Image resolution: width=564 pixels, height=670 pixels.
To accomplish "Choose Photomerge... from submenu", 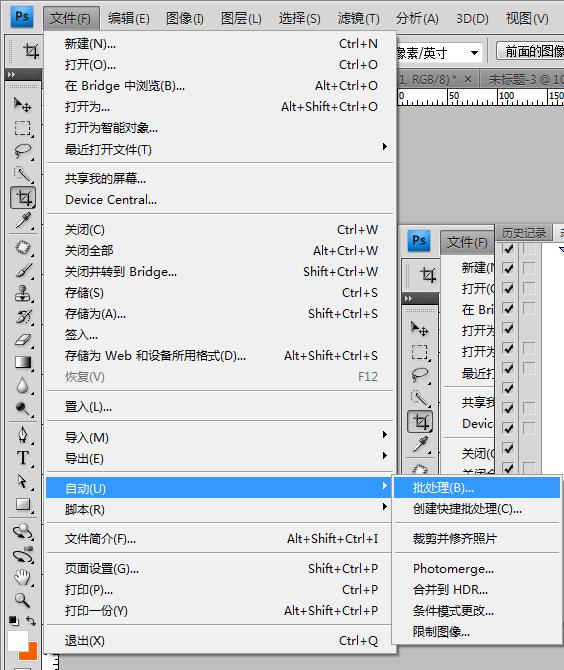I will click(x=477, y=569).
